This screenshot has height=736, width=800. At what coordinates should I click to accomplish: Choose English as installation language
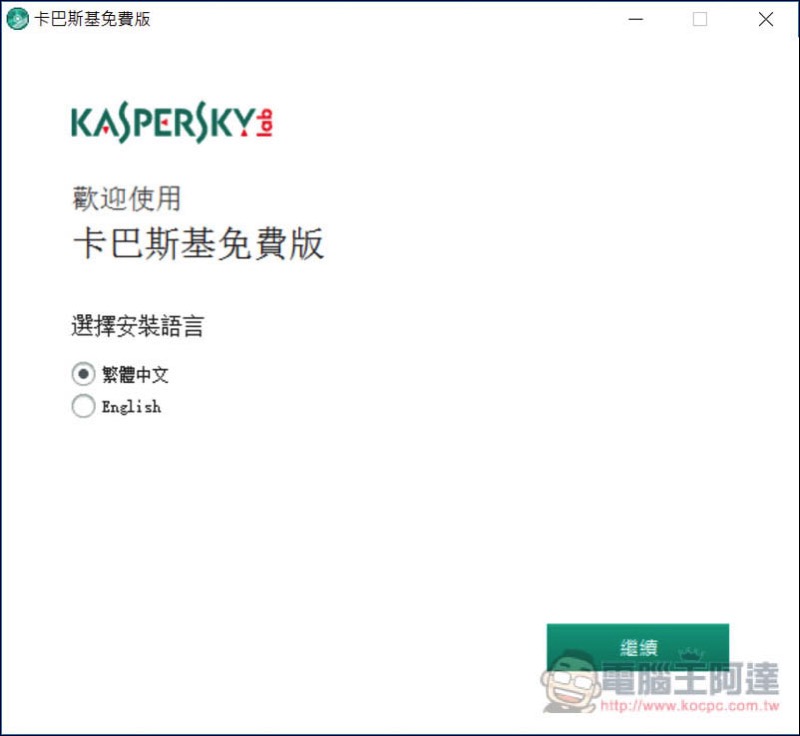[x=83, y=406]
